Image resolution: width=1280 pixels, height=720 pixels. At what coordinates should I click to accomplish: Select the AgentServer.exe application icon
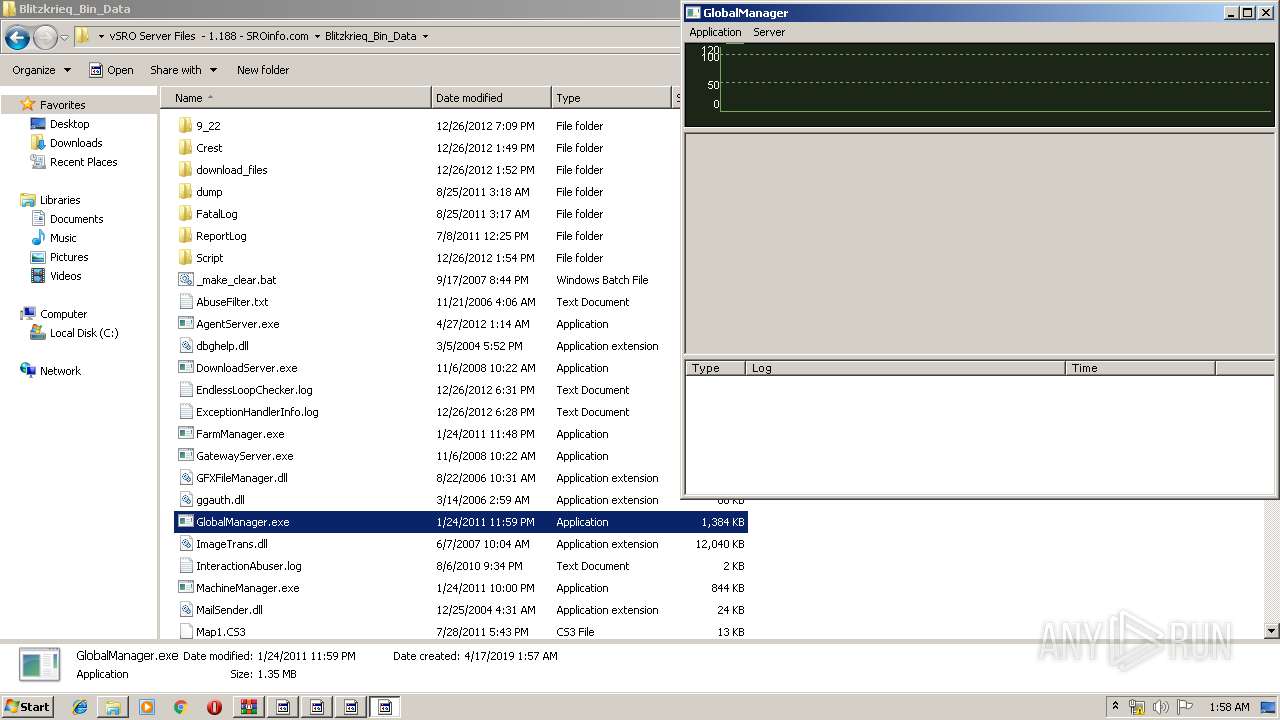(x=185, y=324)
